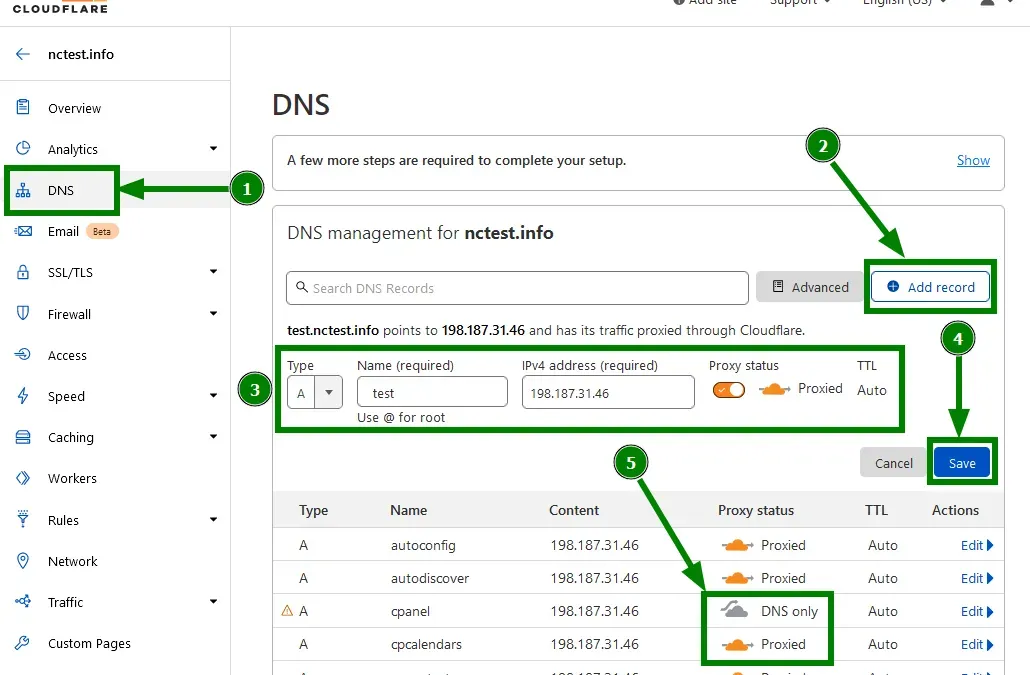
Task: Click the Traffic routing icon
Action: 23,601
